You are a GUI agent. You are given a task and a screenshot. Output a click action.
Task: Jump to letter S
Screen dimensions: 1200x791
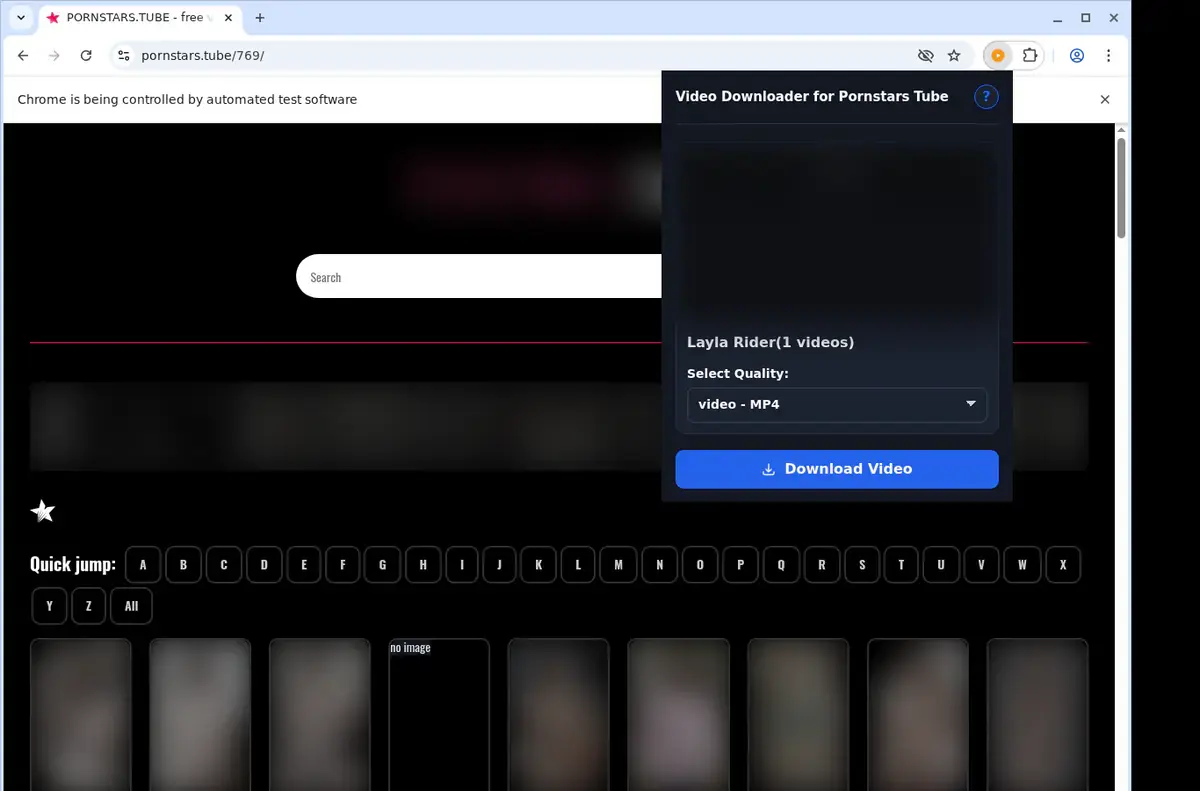click(862, 565)
